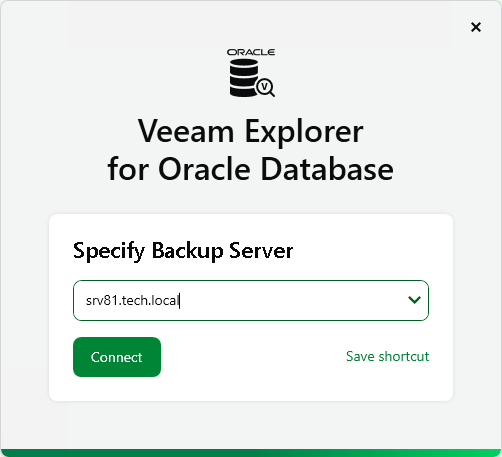Expand the backup server dropdown chevron
The image size is (502, 457).
pyautogui.click(x=414, y=300)
